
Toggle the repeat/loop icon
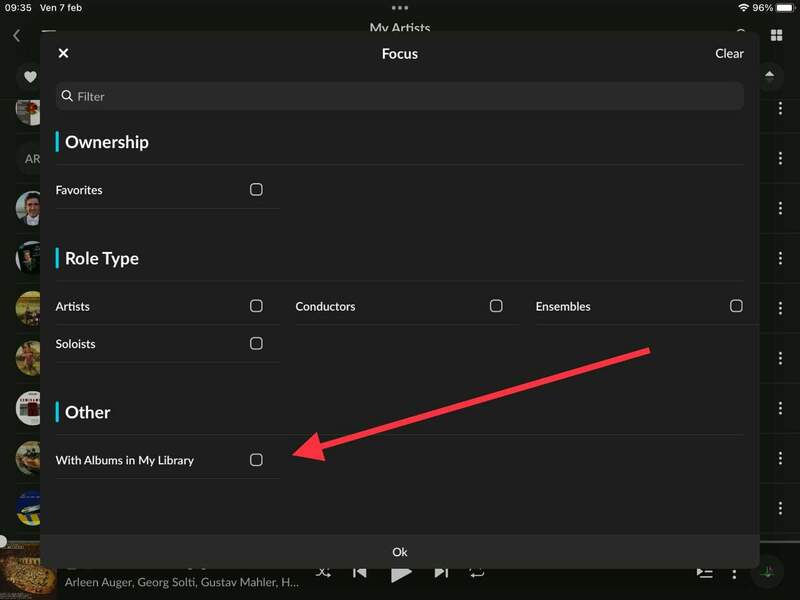pyautogui.click(x=477, y=573)
